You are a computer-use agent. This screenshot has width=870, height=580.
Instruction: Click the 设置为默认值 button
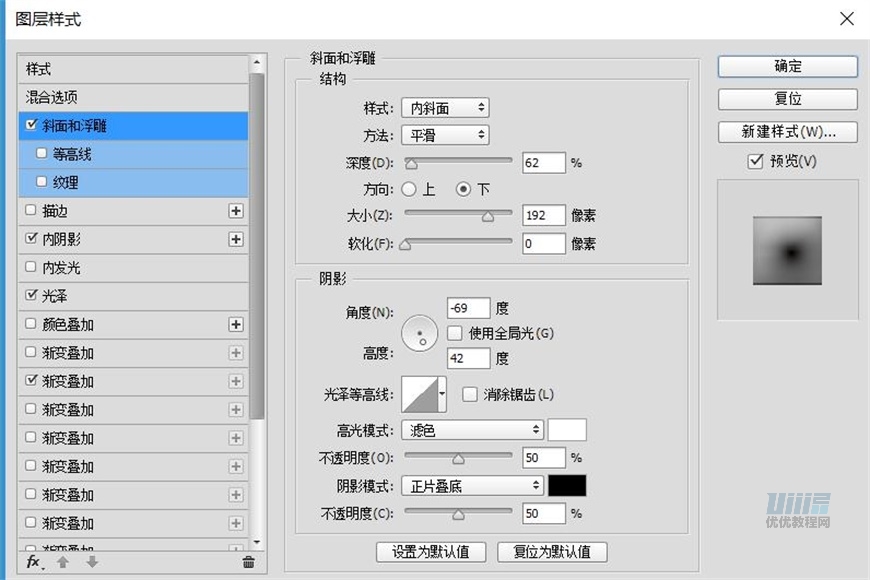pyautogui.click(x=431, y=552)
